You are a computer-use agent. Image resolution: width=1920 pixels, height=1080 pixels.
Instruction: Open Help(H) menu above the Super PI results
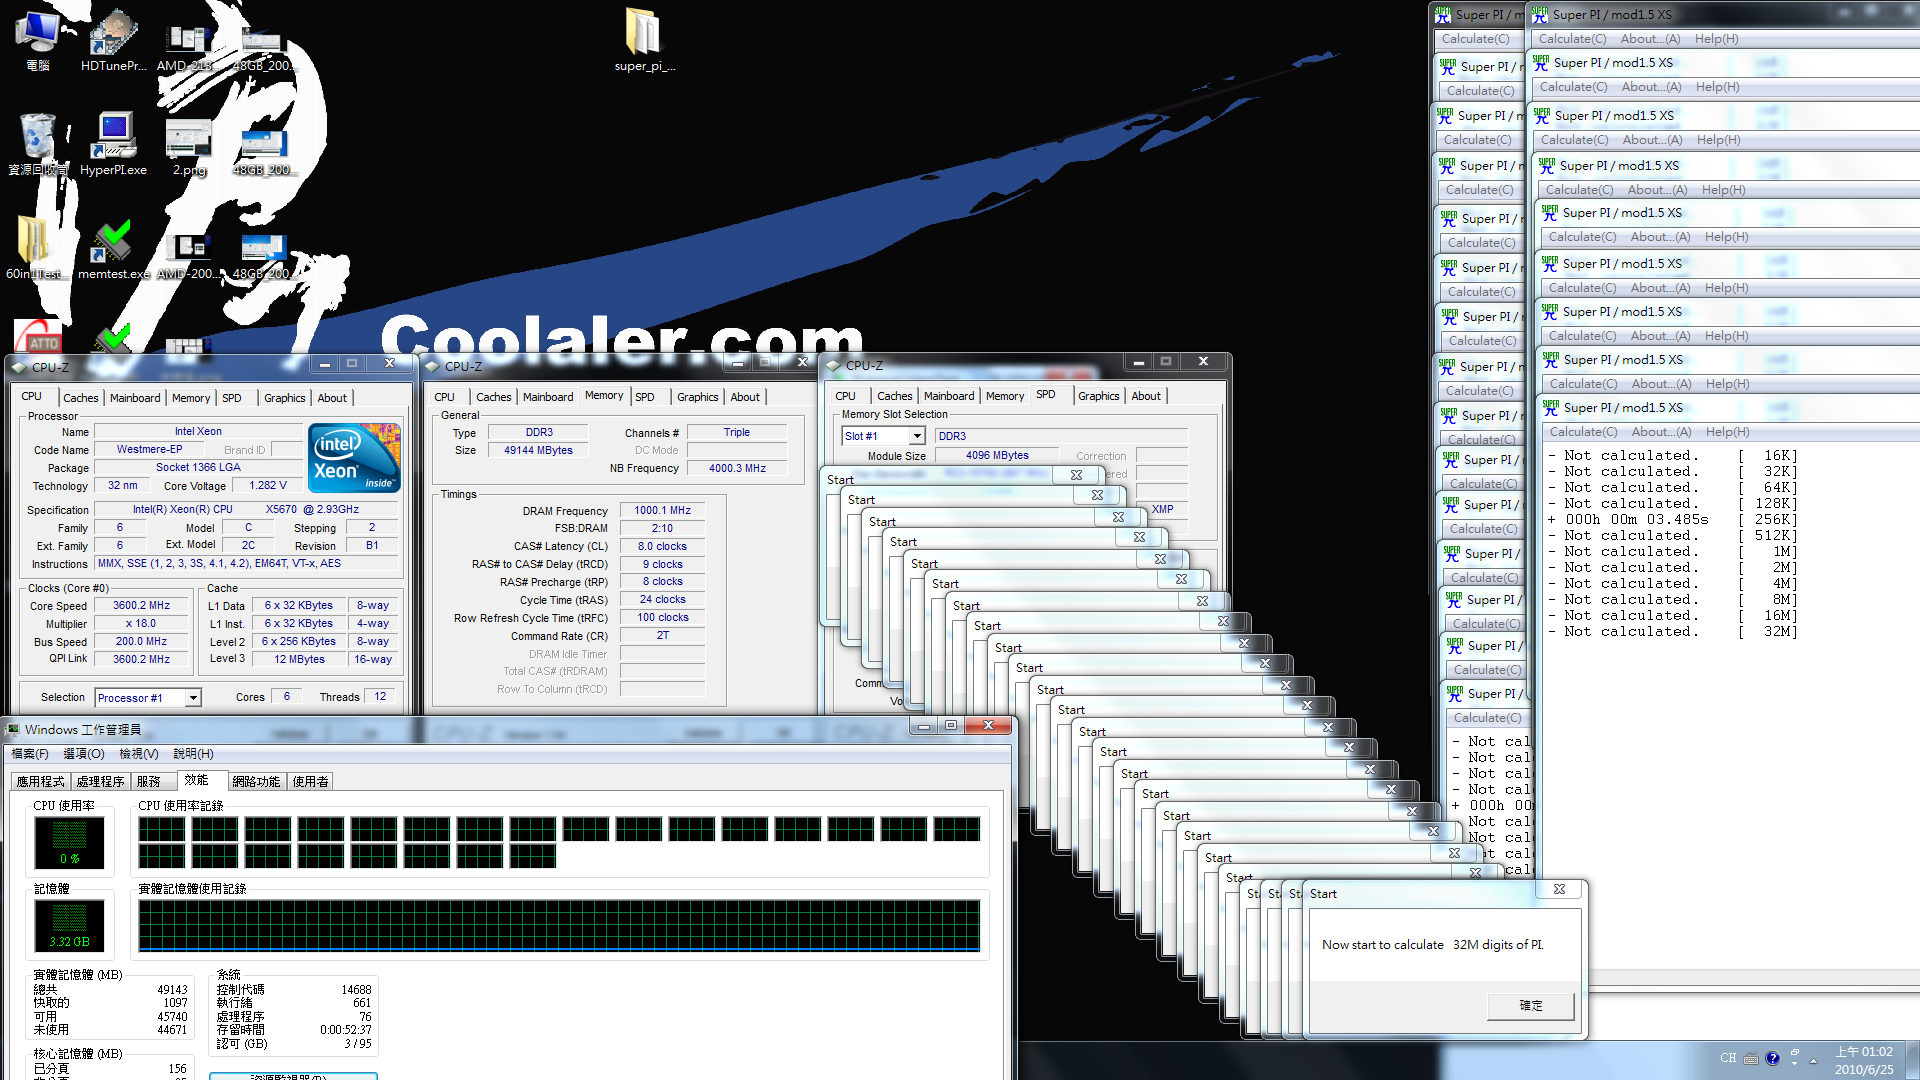point(1727,432)
